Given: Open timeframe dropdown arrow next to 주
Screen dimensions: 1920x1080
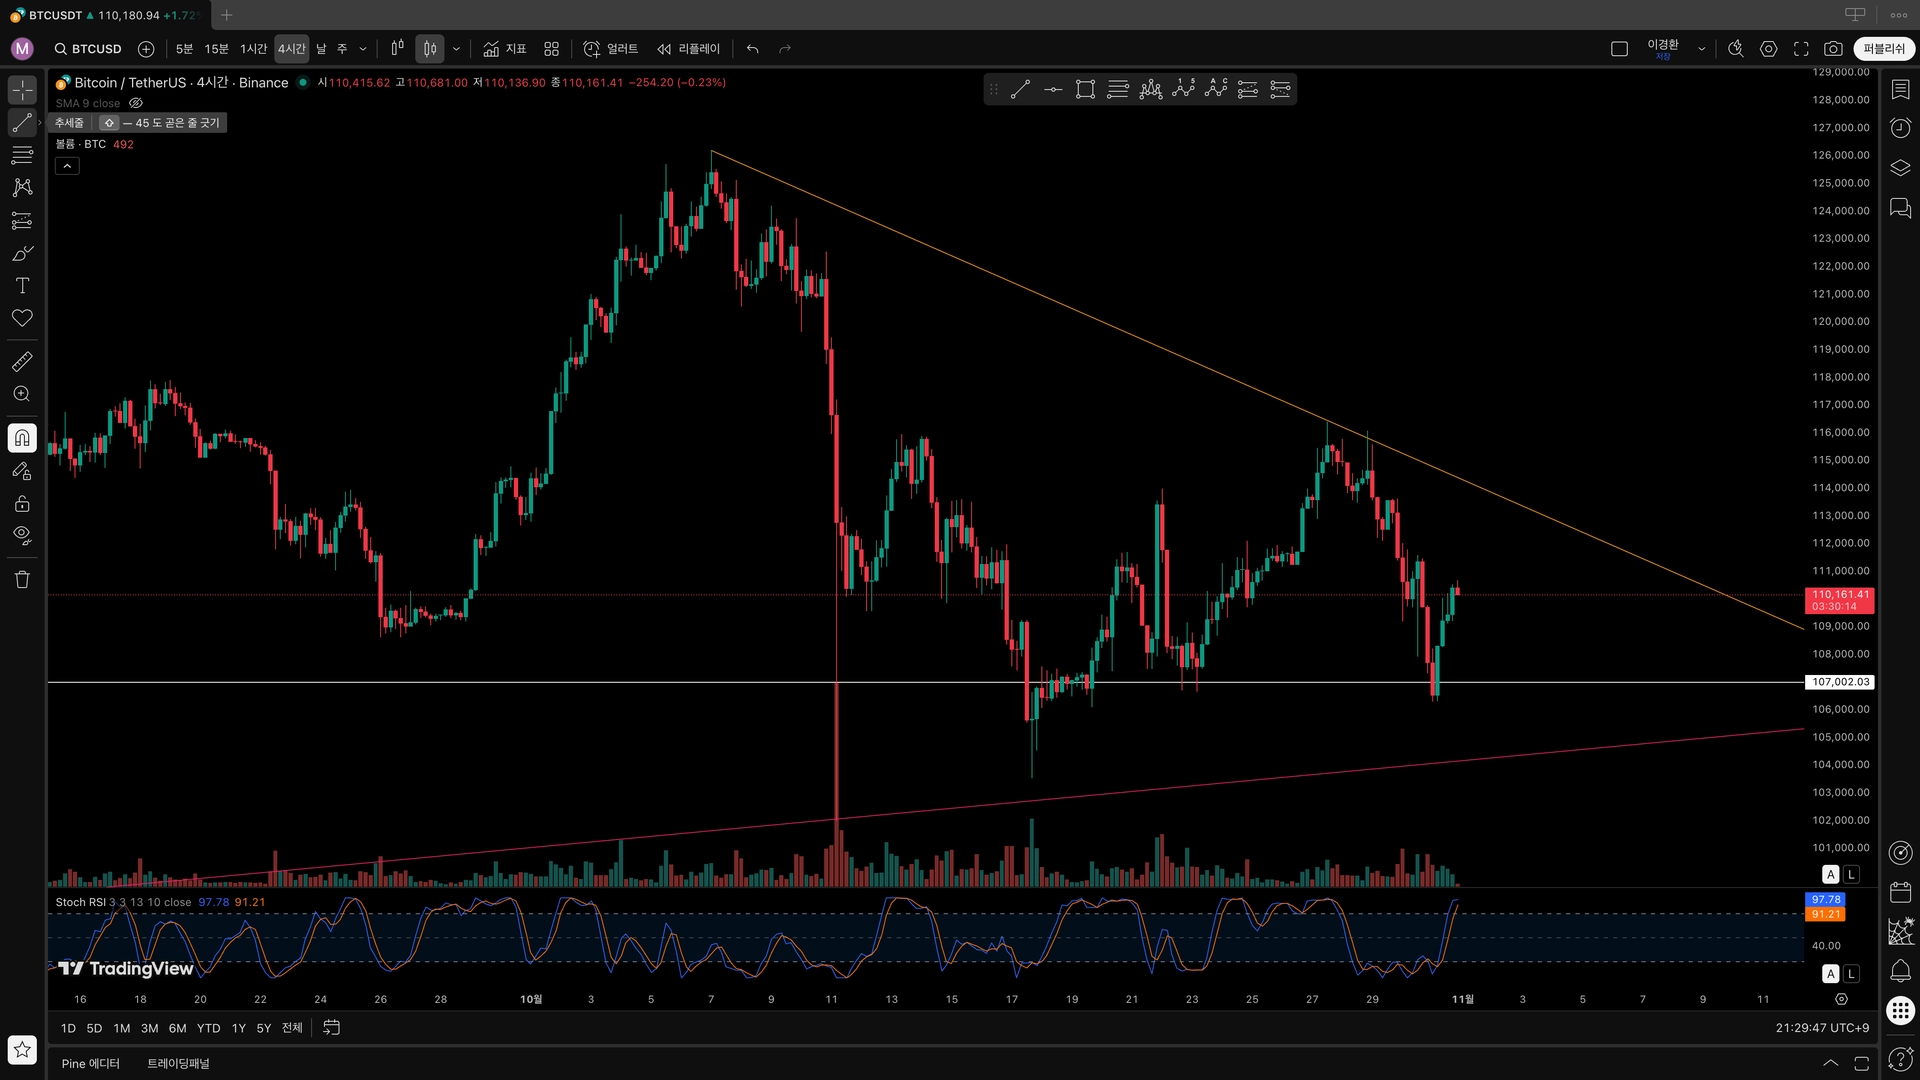Looking at the screenshot, I should click(x=363, y=49).
